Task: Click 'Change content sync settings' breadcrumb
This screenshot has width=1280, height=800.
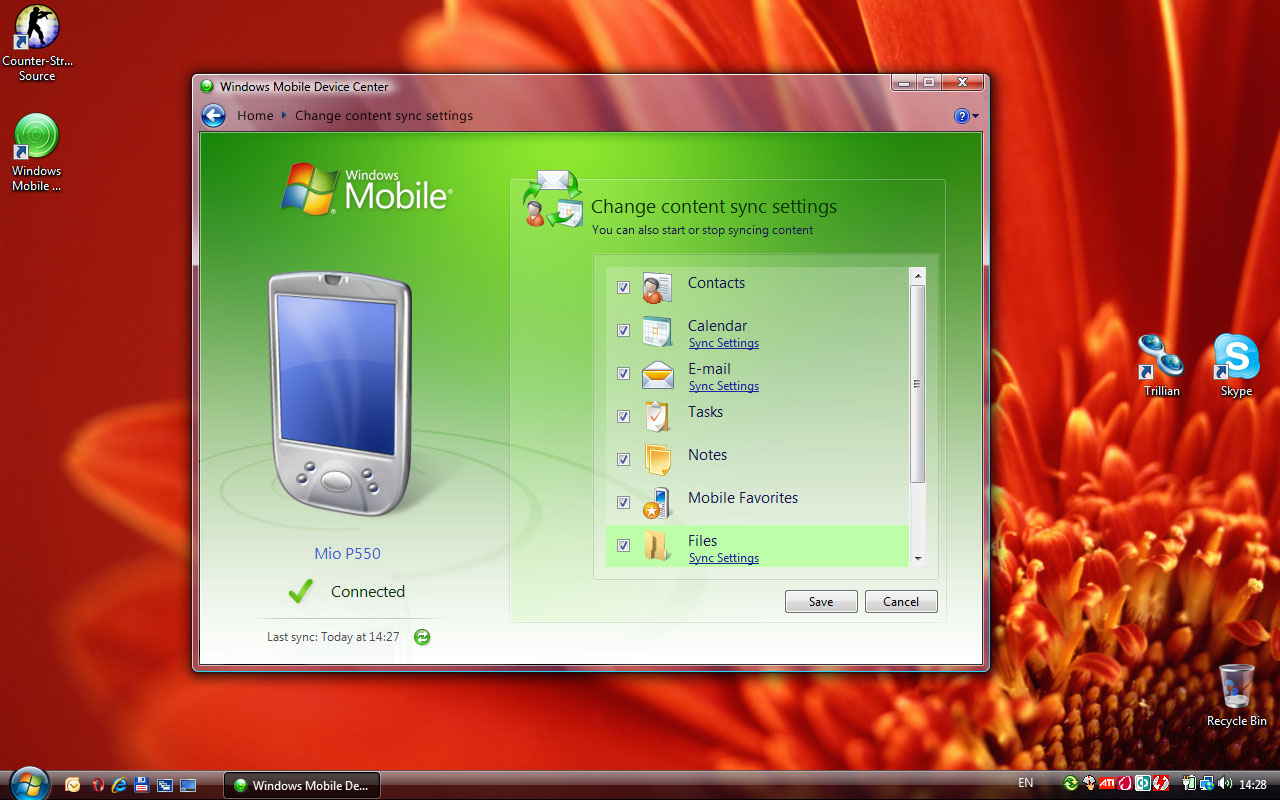Action: pos(384,116)
